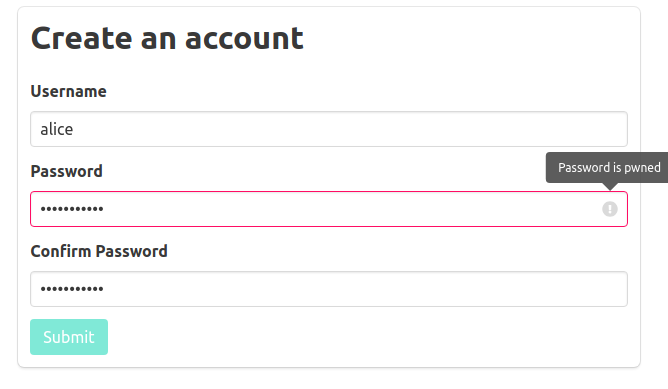Click the Confirm Password label text
Viewport: 668px width, 389px height.
point(99,251)
